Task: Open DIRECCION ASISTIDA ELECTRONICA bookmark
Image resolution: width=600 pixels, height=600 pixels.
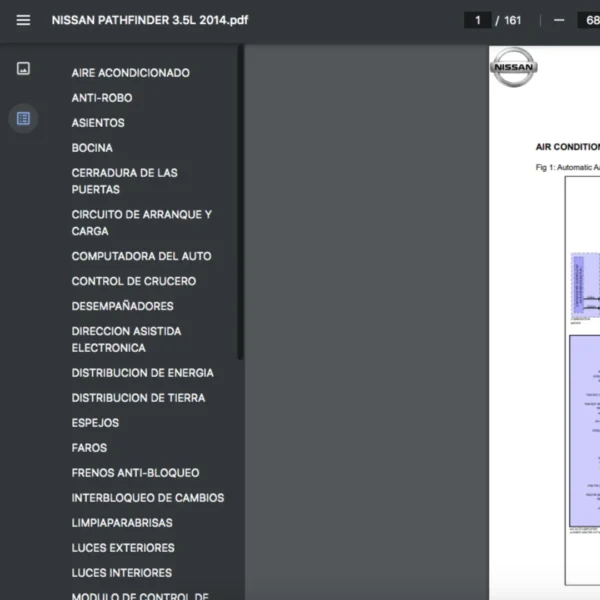Action: [126, 339]
